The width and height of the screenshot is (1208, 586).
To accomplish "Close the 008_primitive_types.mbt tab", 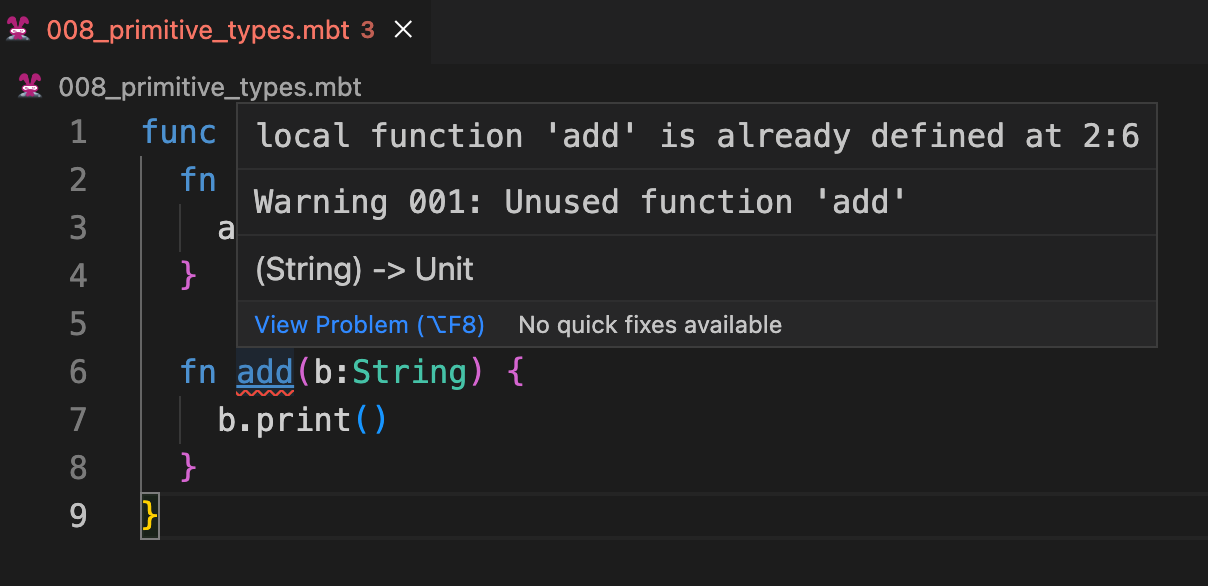I will (x=403, y=30).
